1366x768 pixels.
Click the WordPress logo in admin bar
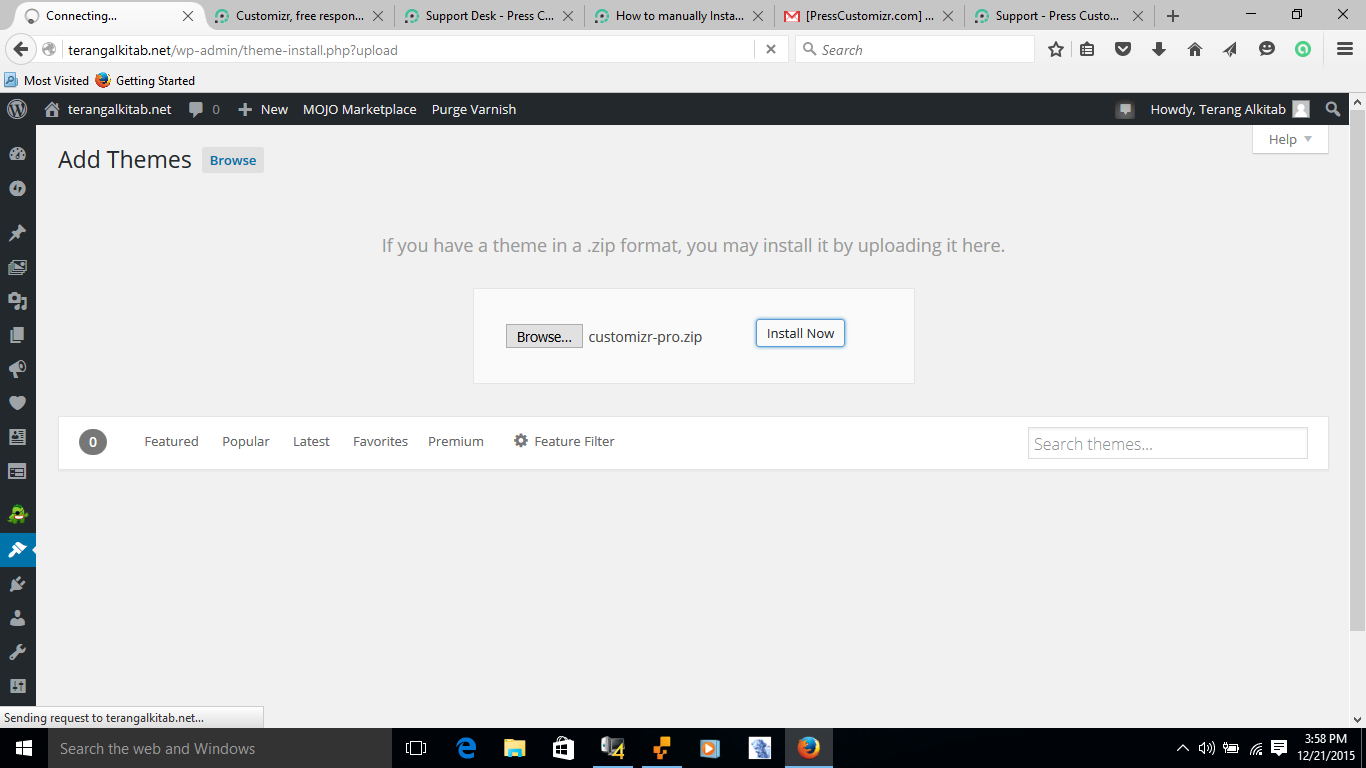point(17,110)
